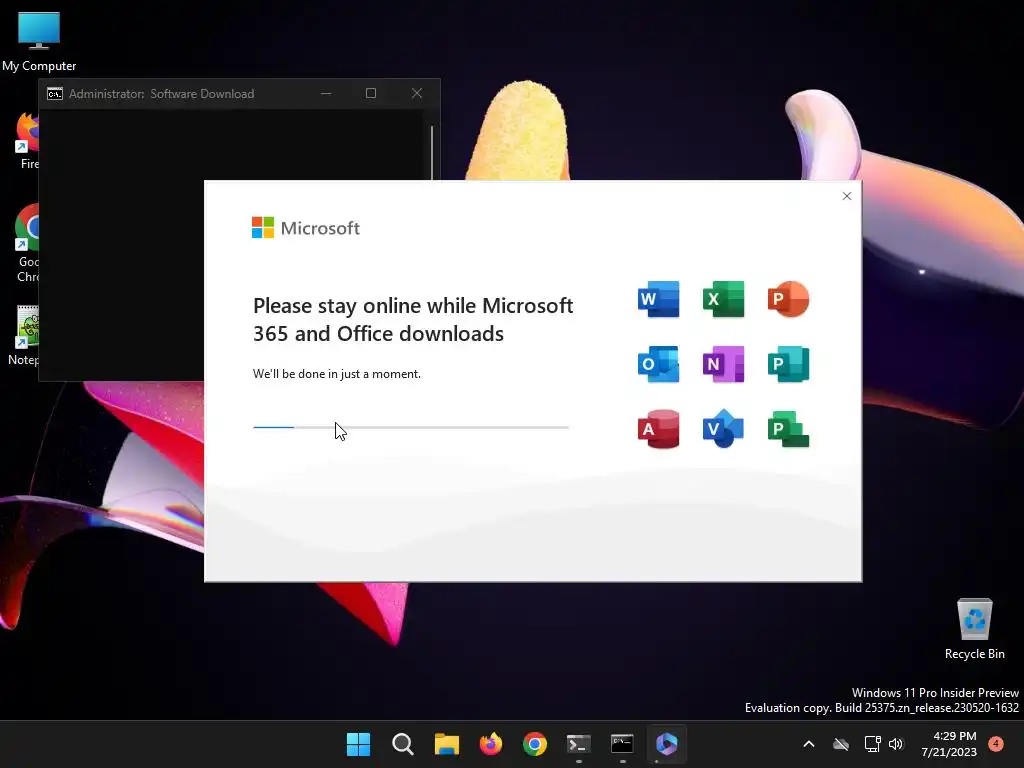Select the My Computer desktop icon
The width and height of the screenshot is (1024, 768).
pos(39,42)
